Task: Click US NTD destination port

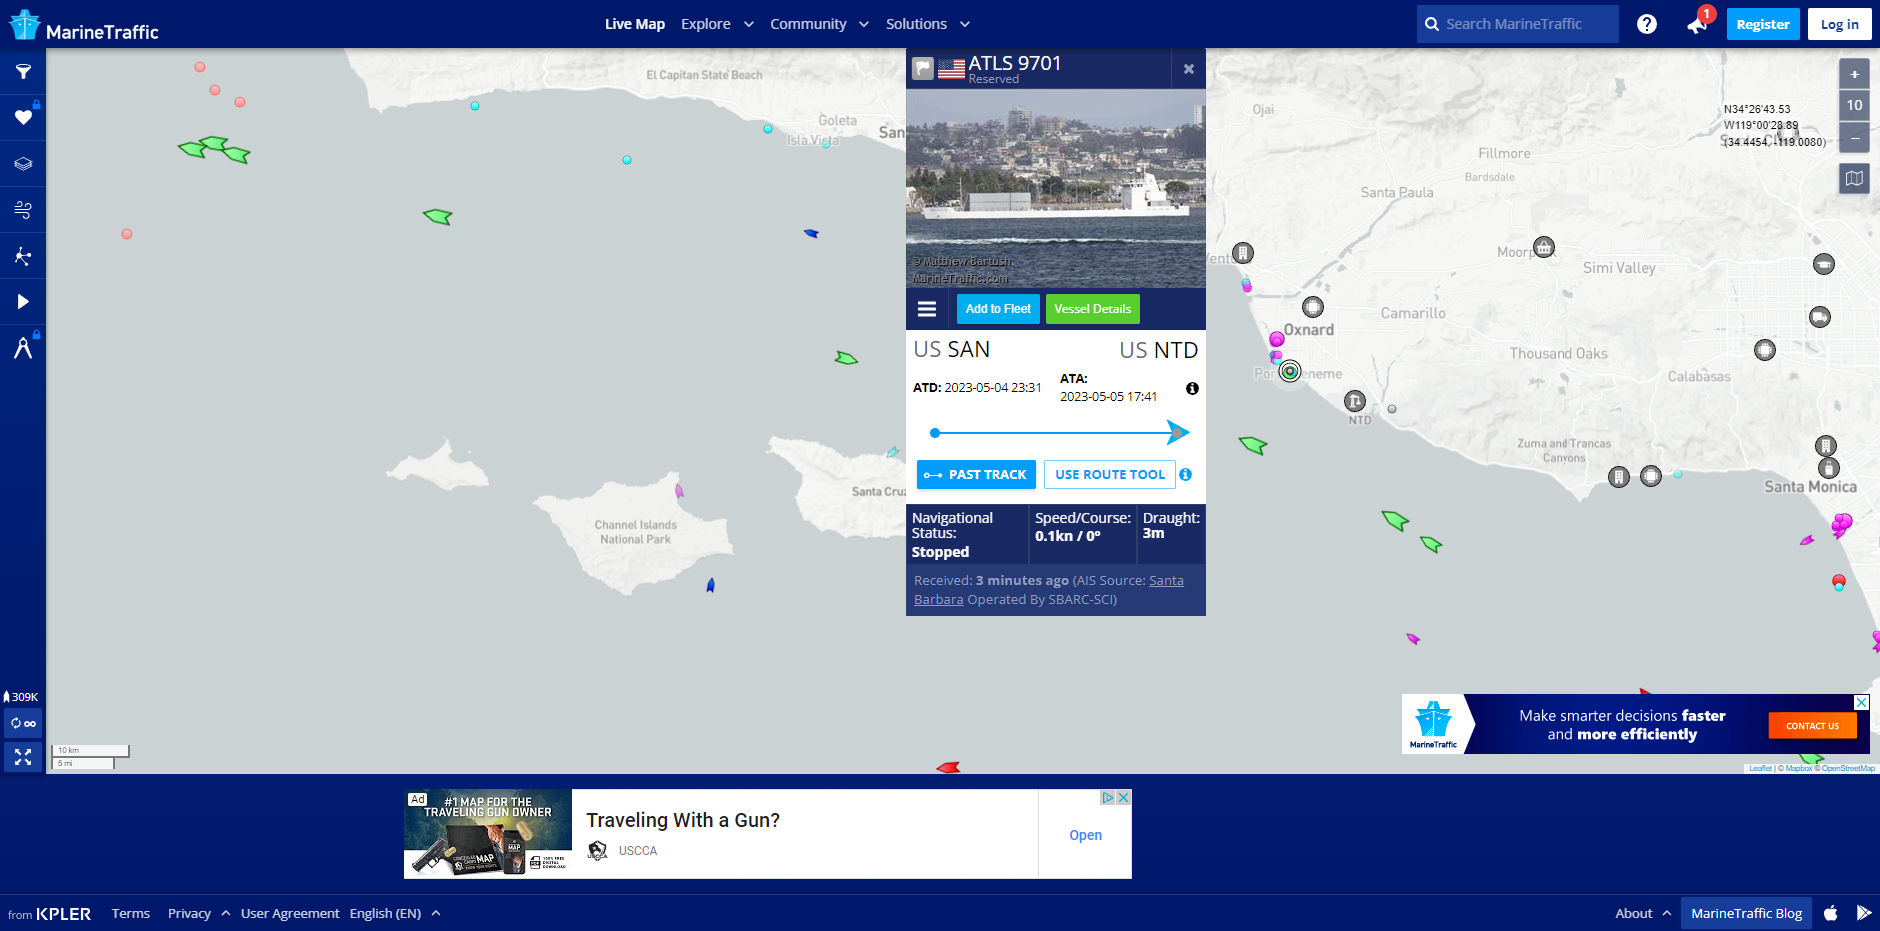Action: click(1158, 350)
